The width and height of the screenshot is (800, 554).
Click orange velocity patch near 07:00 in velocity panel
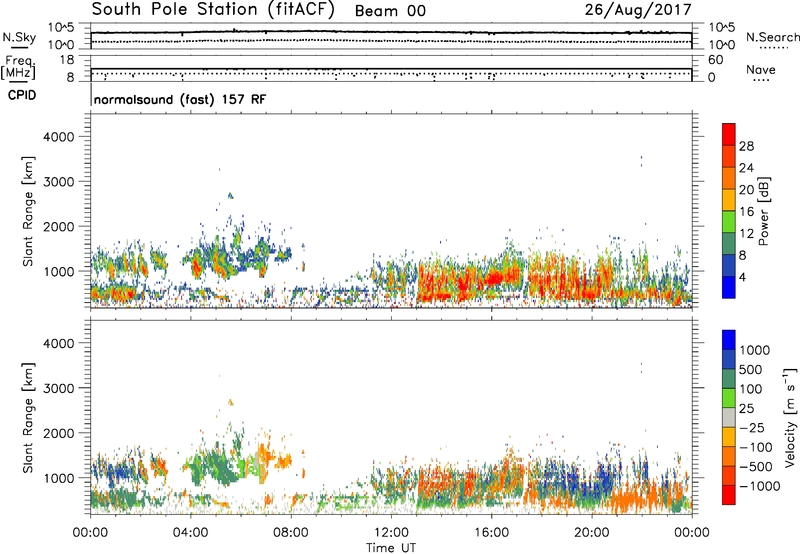pyautogui.click(x=263, y=456)
